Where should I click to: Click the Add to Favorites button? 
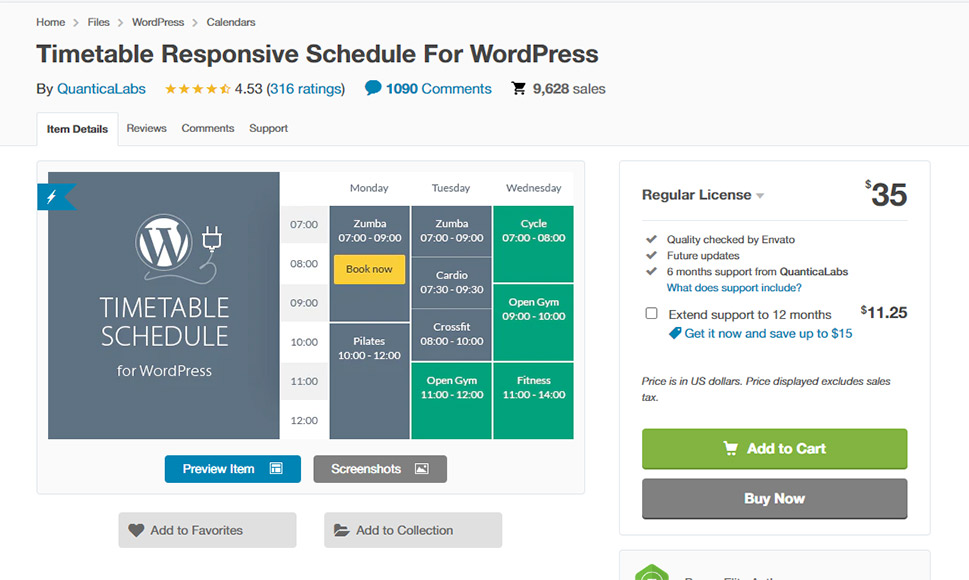(207, 530)
